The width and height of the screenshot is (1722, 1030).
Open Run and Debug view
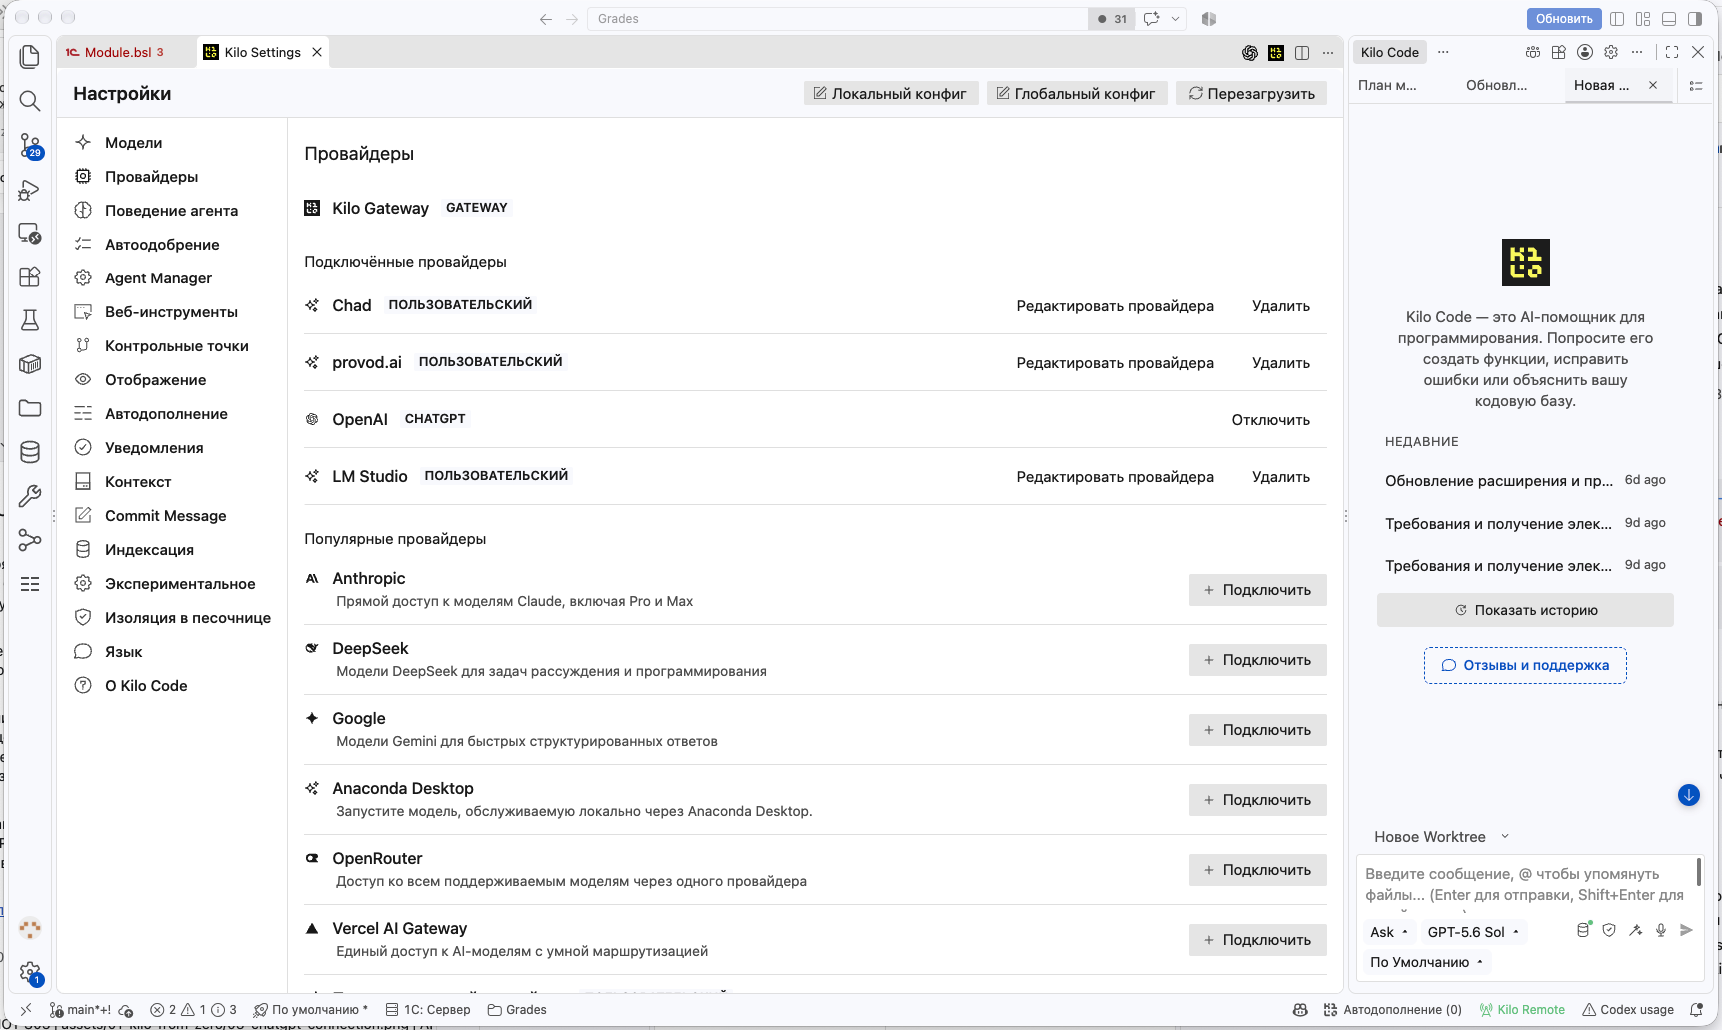(x=30, y=190)
